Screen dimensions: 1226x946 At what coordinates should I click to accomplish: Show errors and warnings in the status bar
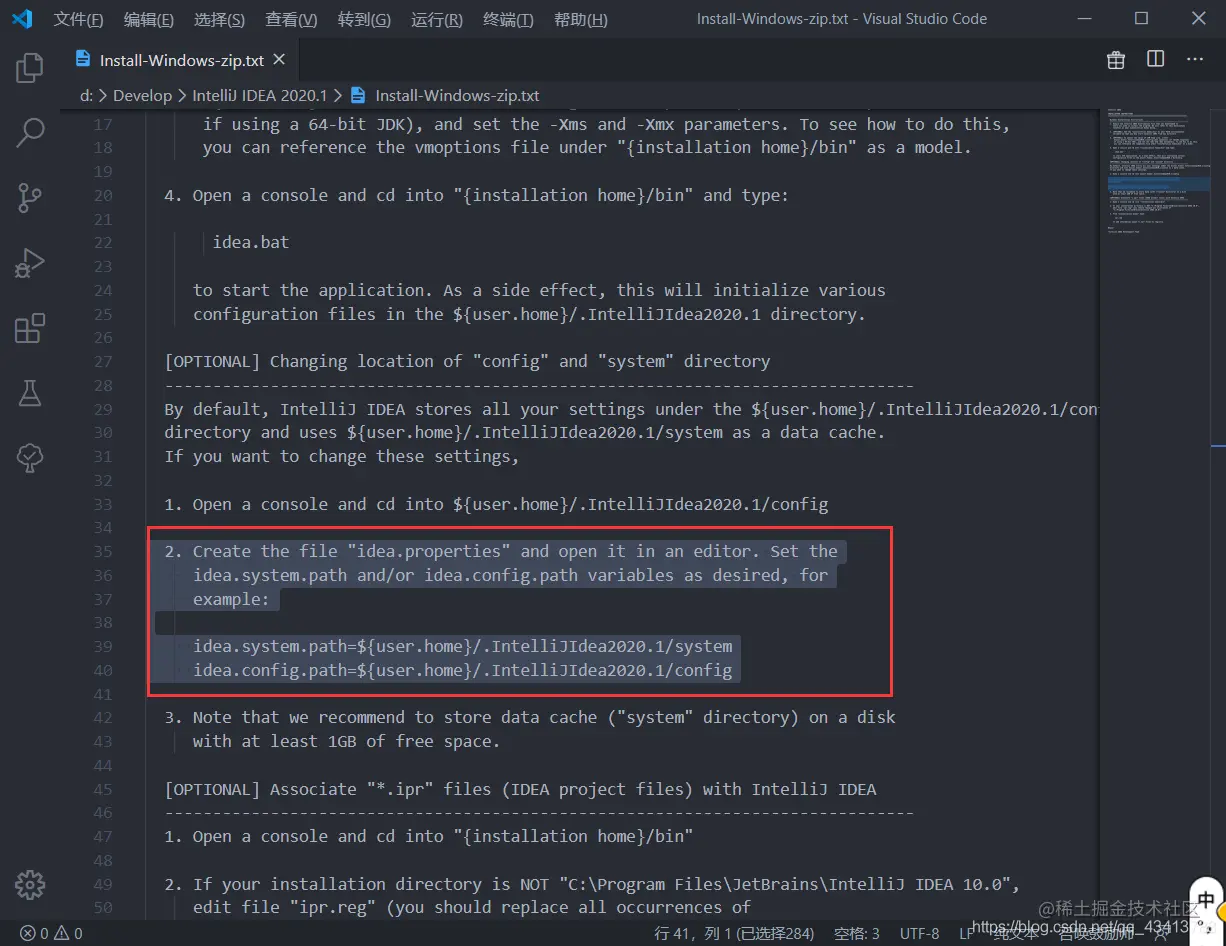[x=52, y=933]
